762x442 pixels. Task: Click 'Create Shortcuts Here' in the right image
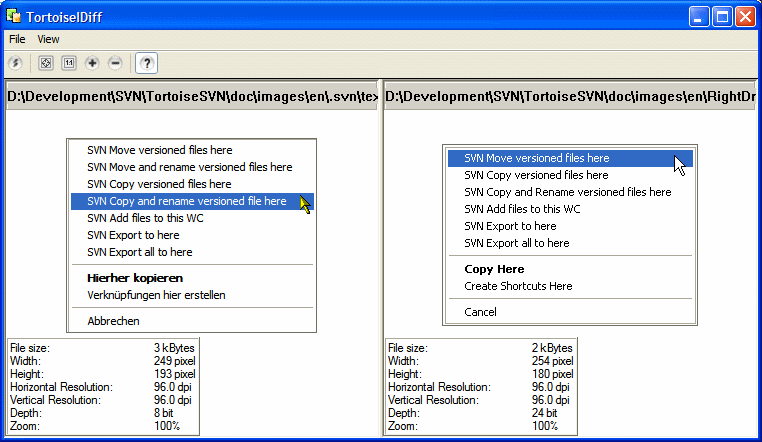point(518,286)
